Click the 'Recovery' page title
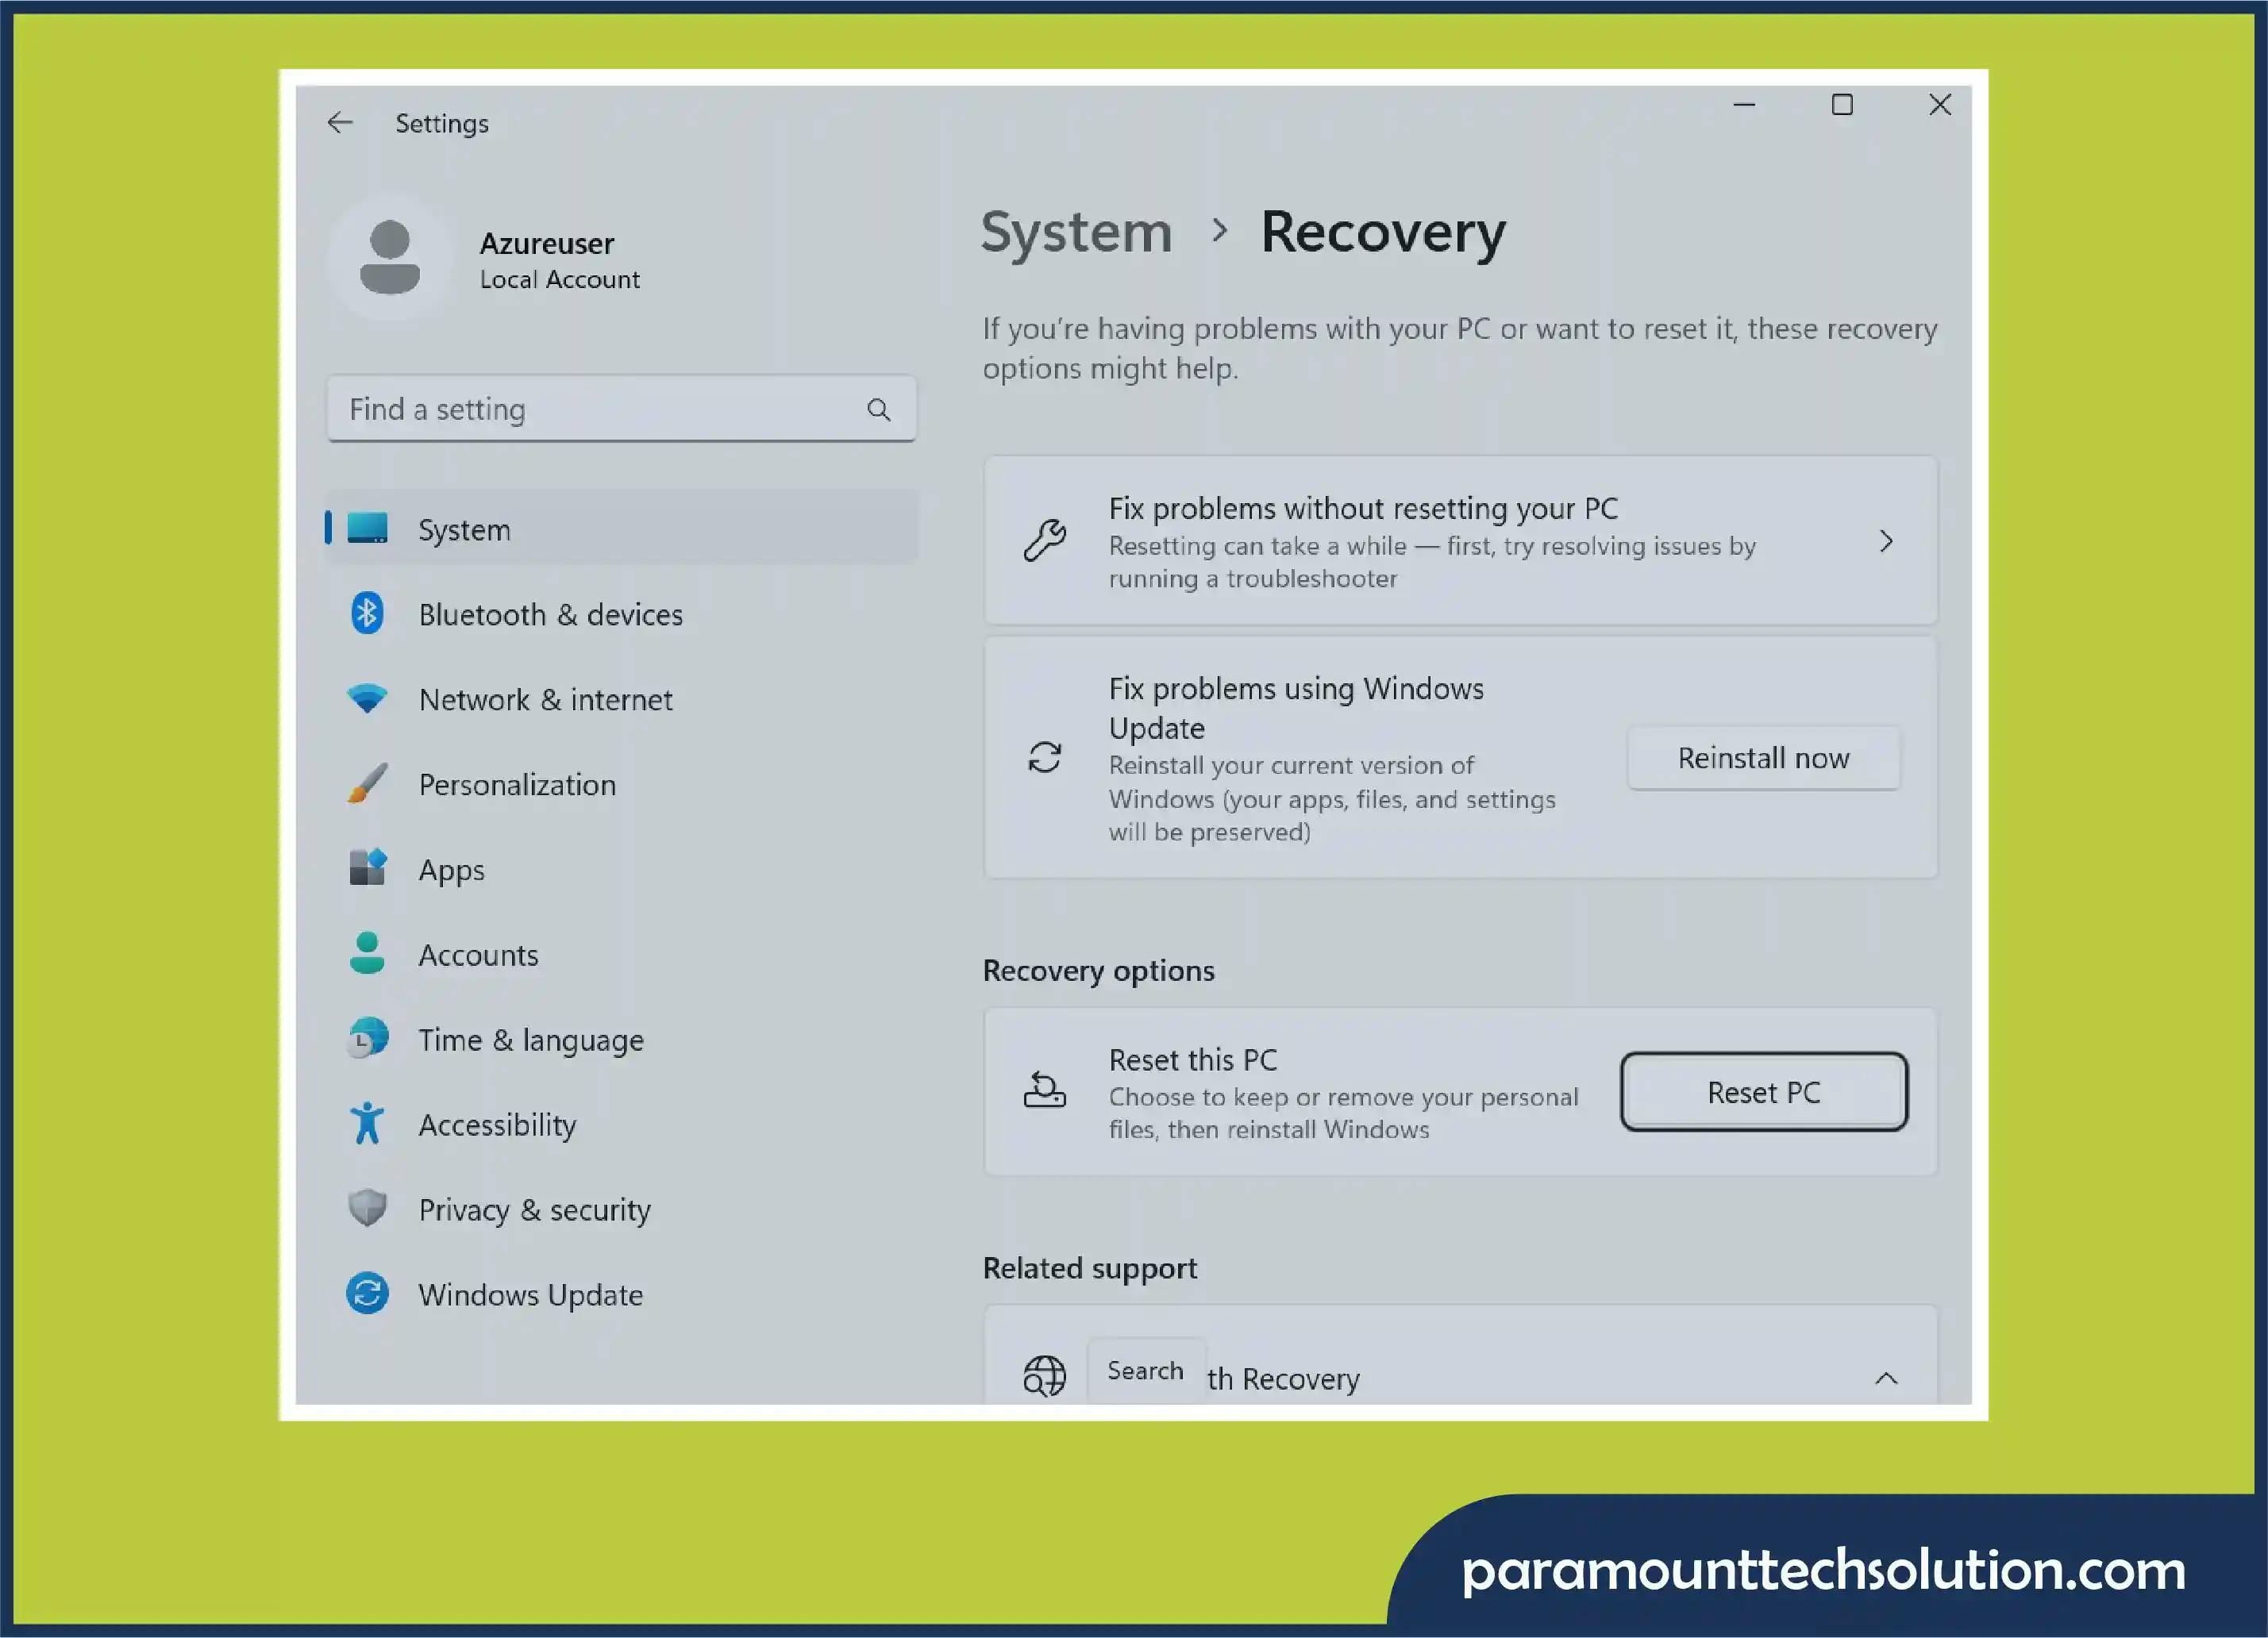The height and width of the screenshot is (1638, 2268). 1382,232
